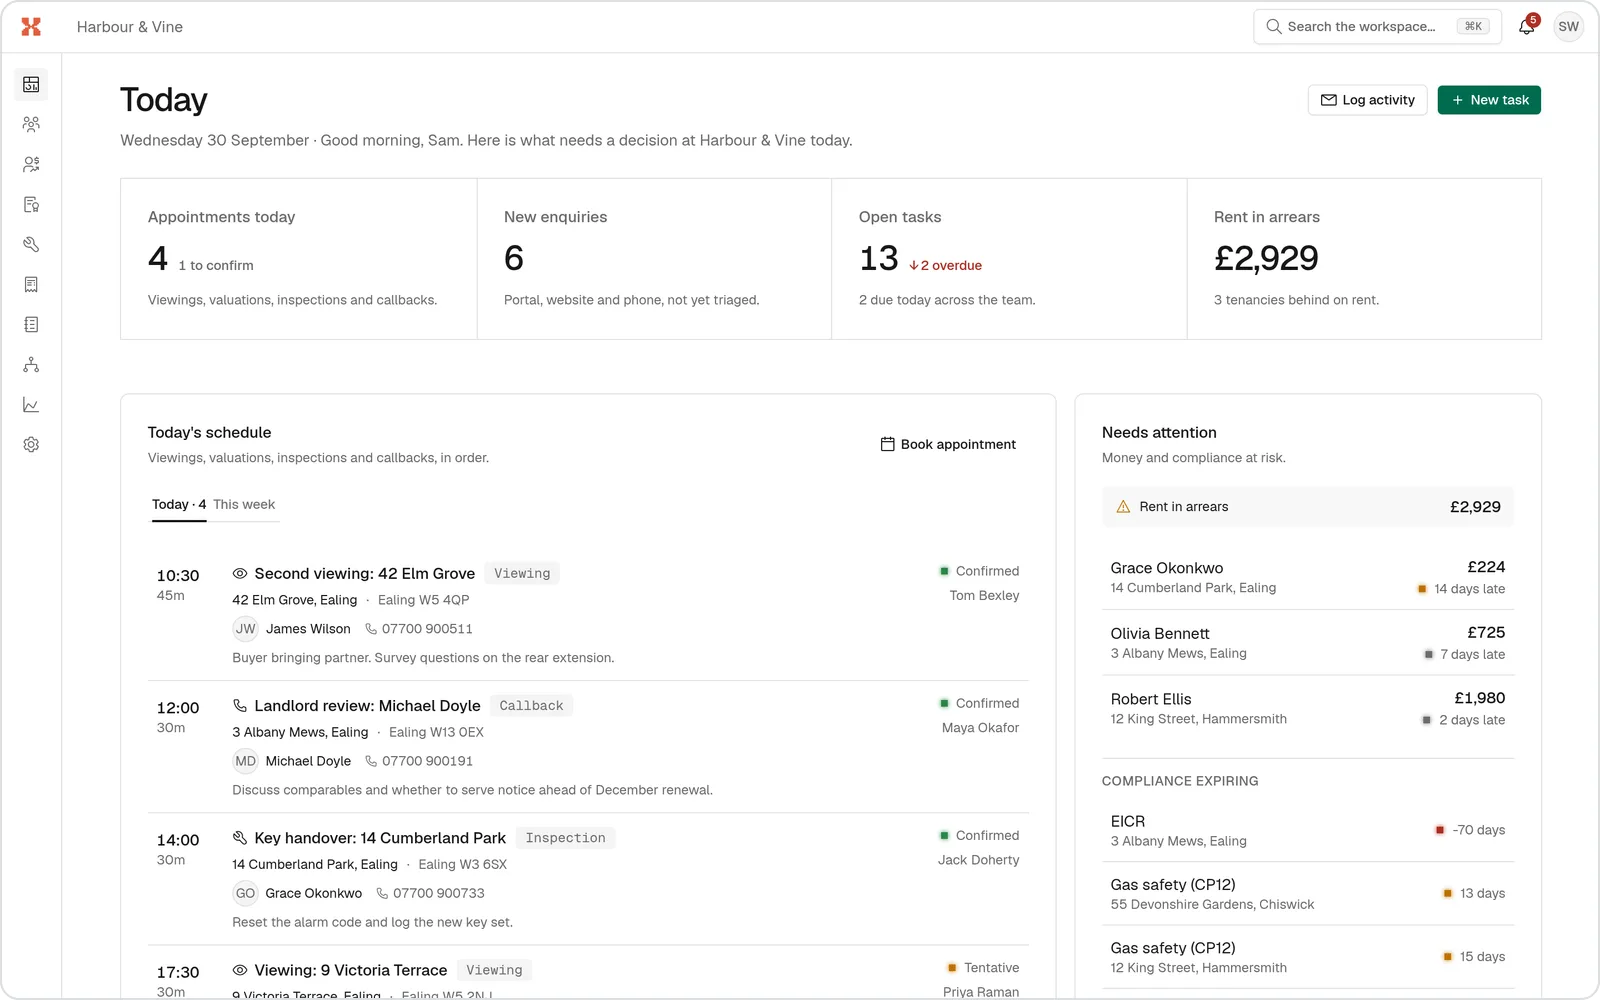
Task: Open the Rent in arrears £2,929 card
Action: pos(1364,259)
